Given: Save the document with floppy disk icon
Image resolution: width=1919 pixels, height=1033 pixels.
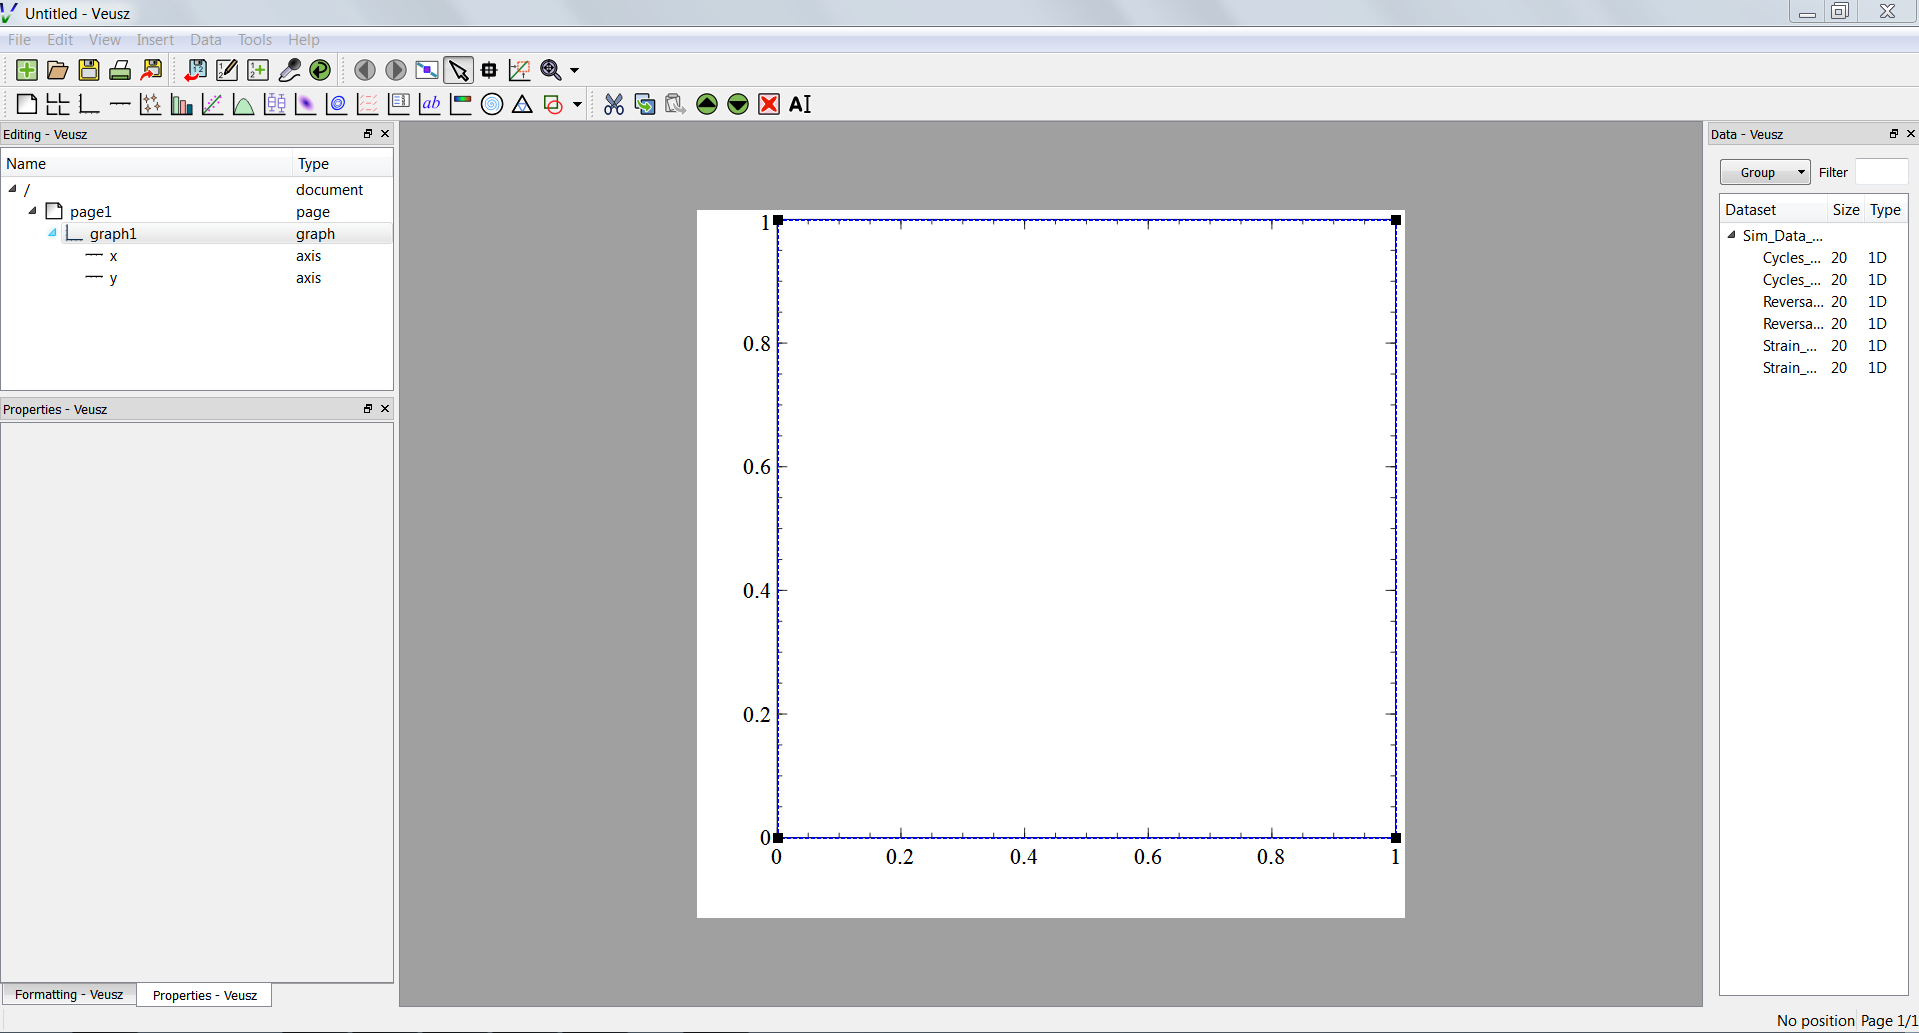Looking at the screenshot, I should (x=89, y=70).
